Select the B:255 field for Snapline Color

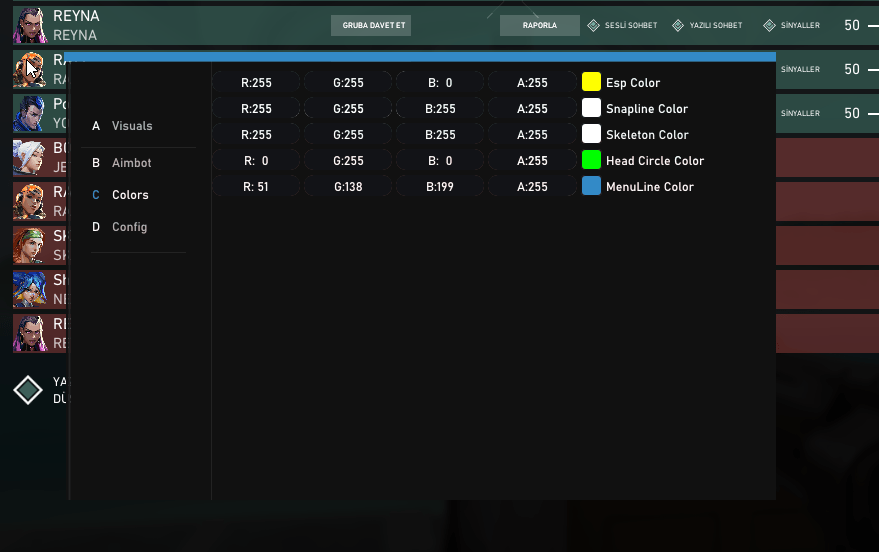coord(440,109)
